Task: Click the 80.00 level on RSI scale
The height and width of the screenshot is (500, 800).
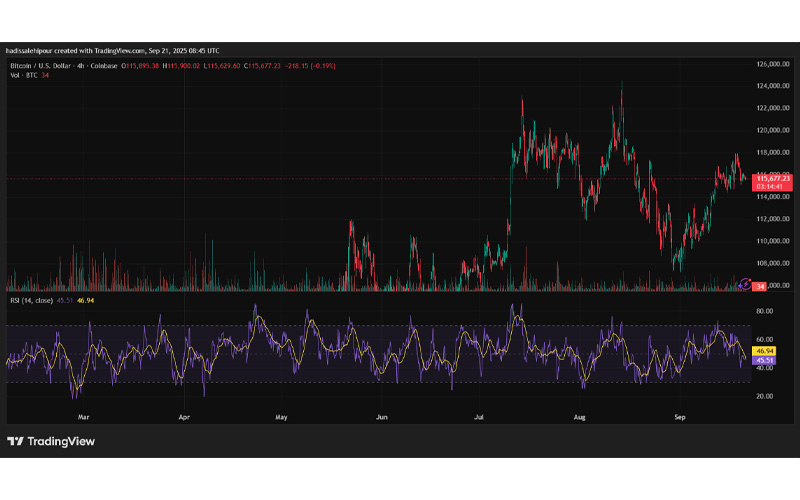Action: [765, 312]
